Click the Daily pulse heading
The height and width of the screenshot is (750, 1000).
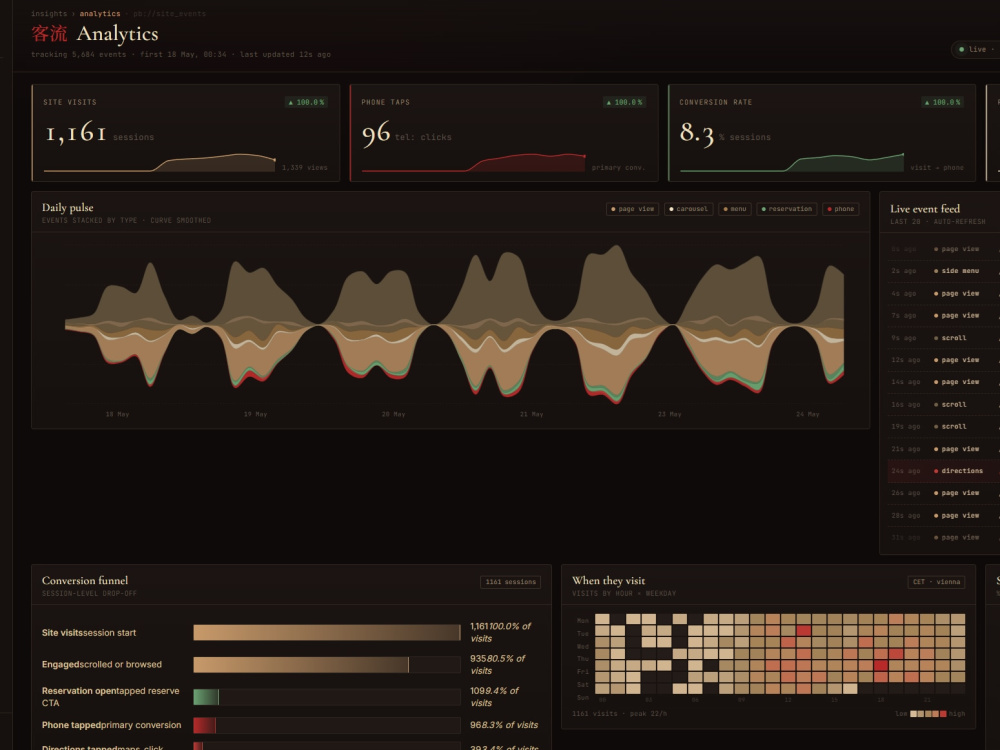pyautogui.click(x=68, y=207)
